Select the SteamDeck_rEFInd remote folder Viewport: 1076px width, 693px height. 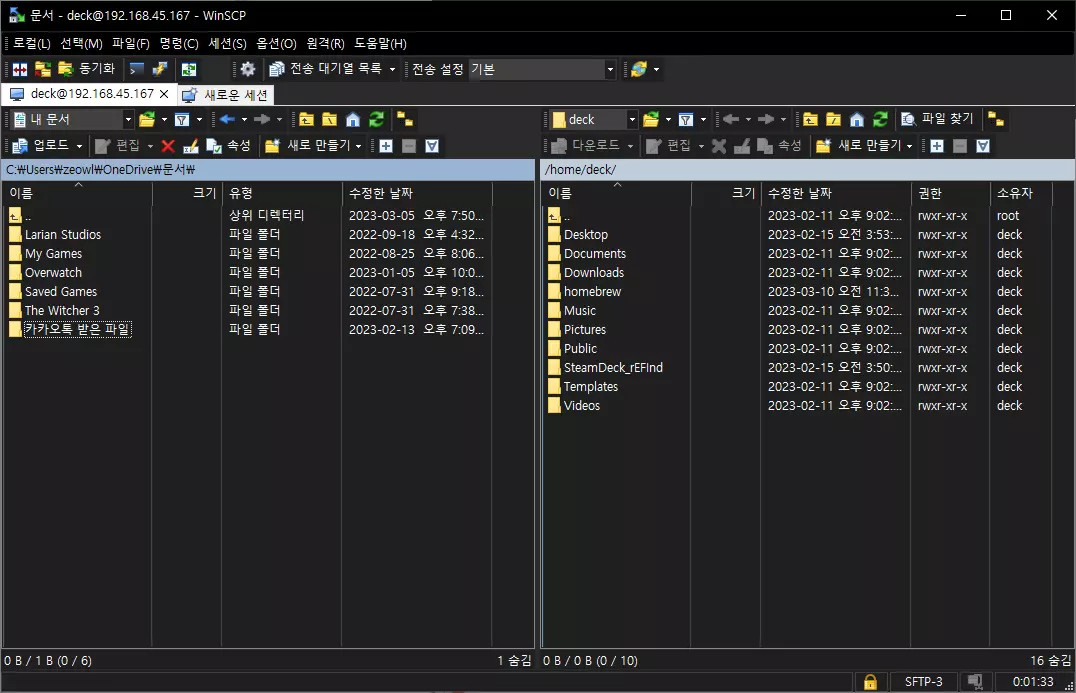pos(613,368)
